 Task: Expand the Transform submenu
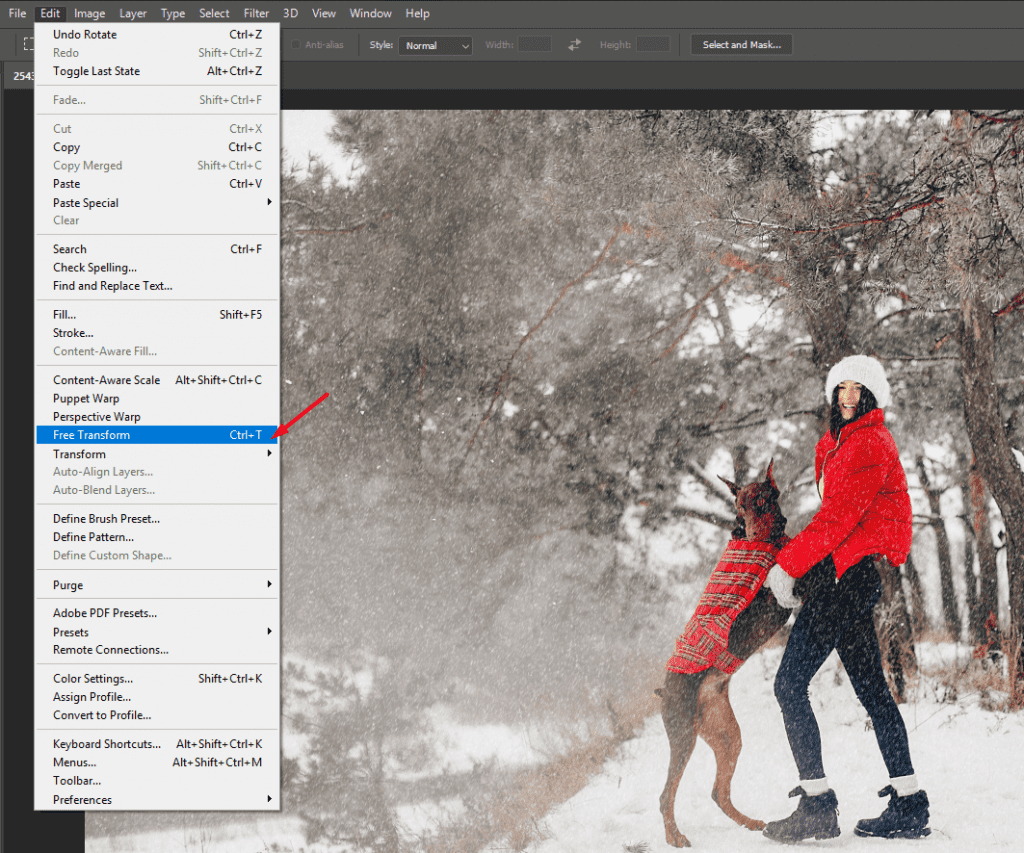(157, 453)
